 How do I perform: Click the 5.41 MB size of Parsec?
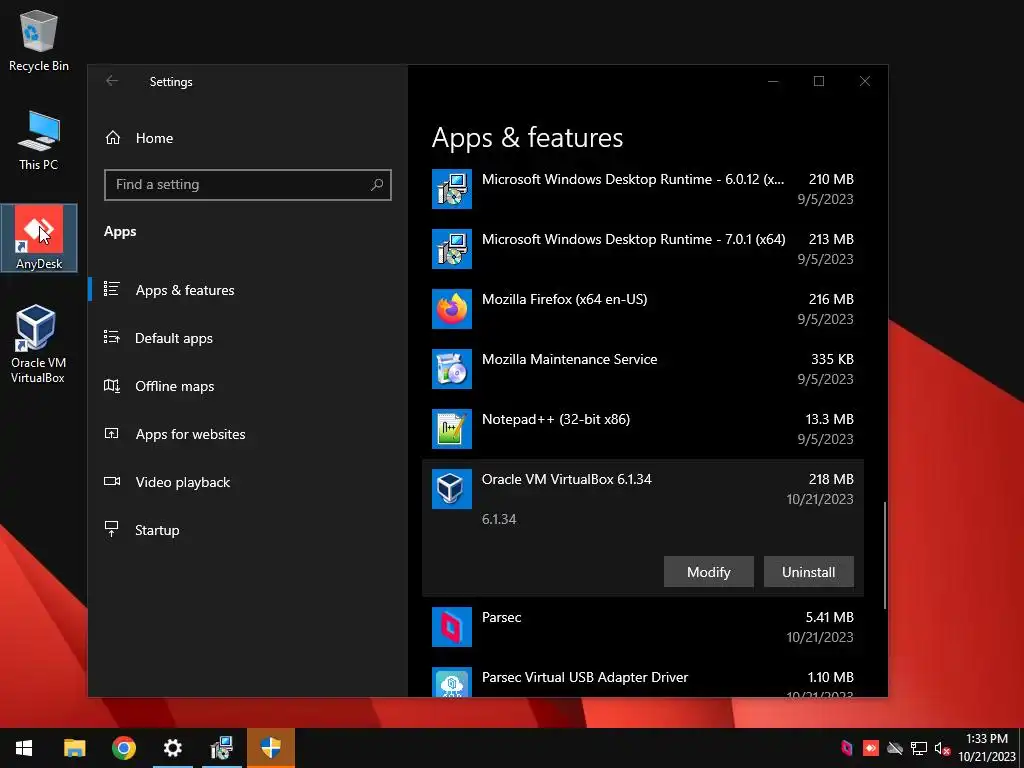coord(829,617)
